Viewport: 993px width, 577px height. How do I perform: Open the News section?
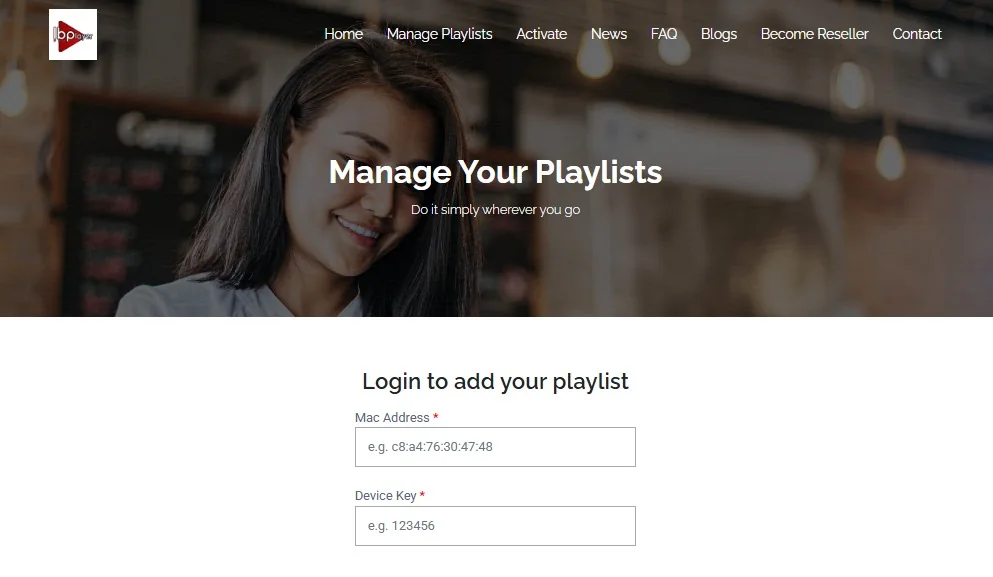(609, 34)
